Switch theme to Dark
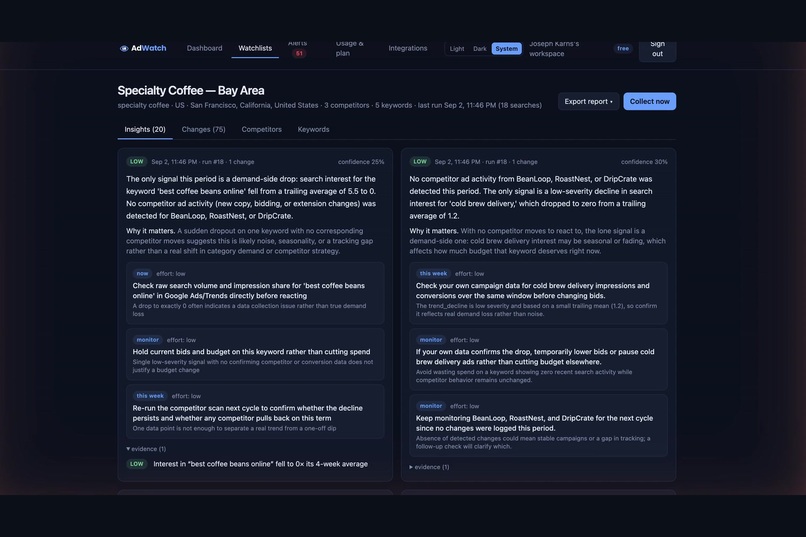This screenshot has width=806, height=537. pos(480,49)
